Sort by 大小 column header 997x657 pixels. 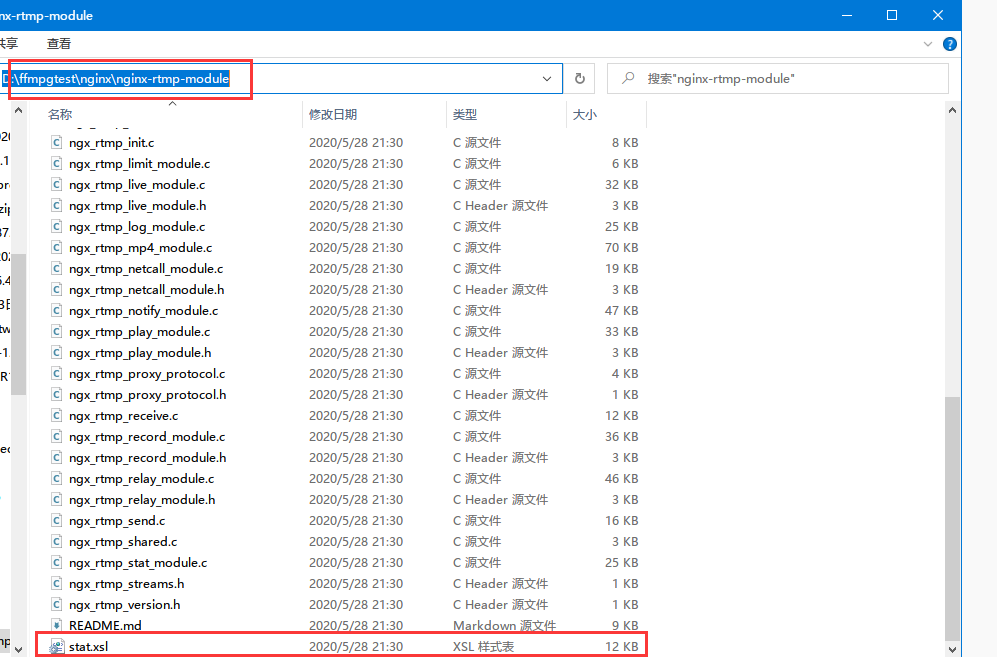point(584,114)
